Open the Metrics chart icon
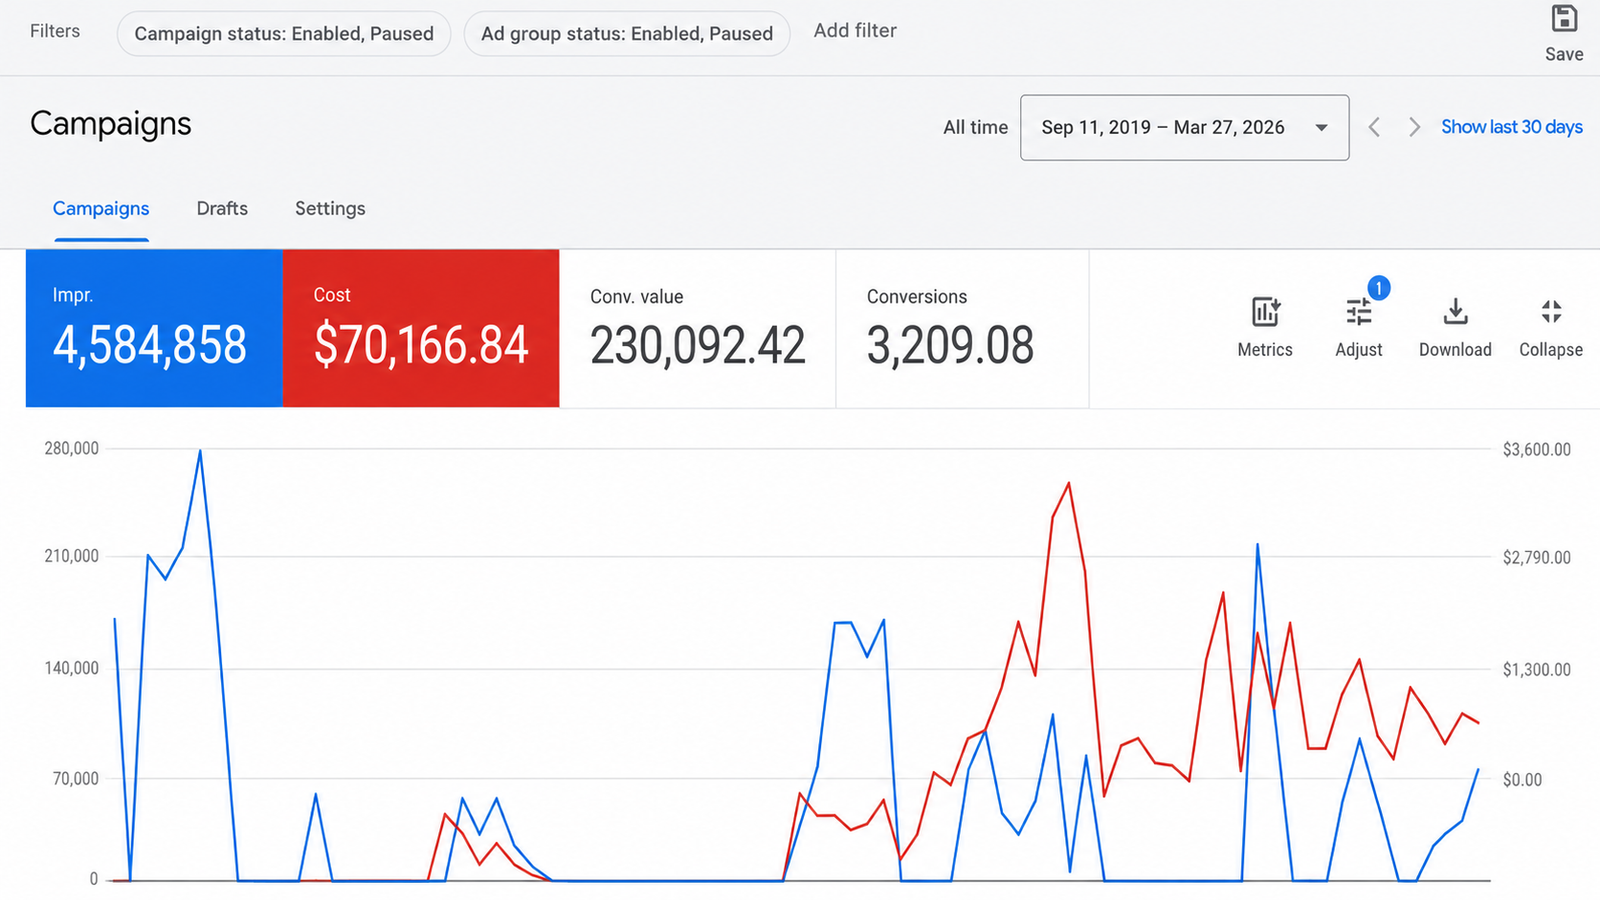The image size is (1600, 900). (x=1265, y=312)
